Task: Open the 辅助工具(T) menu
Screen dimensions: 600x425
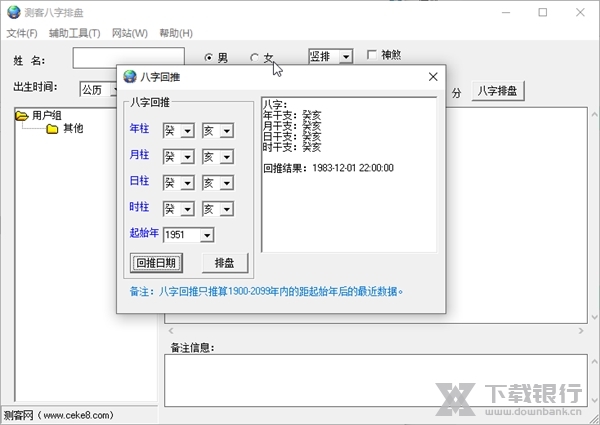Action: (x=75, y=33)
